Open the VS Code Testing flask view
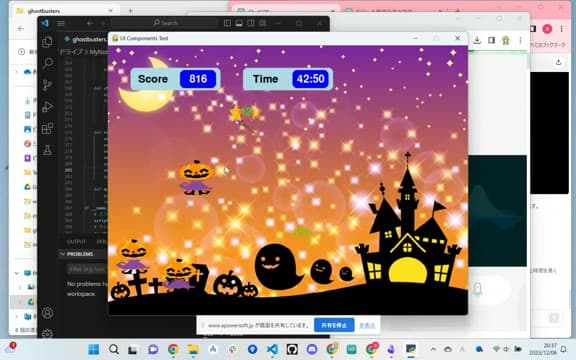Image resolution: width=576 pixels, height=360 pixels. [x=47, y=150]
